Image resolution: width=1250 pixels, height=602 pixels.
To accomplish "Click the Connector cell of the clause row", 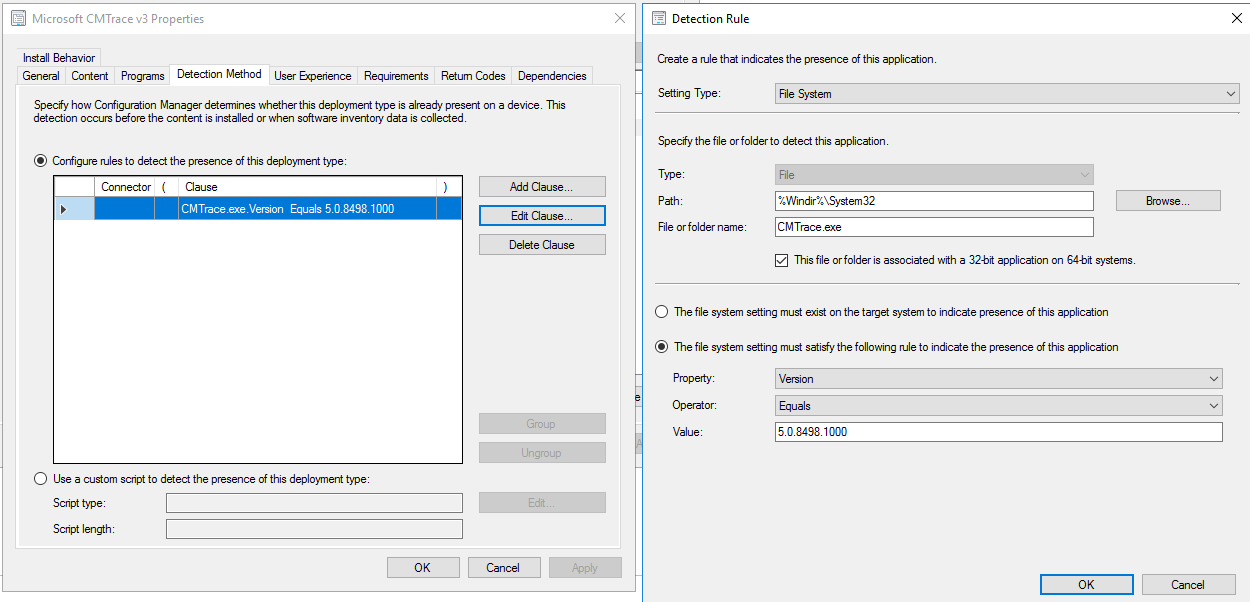I will tap(125, 209).
